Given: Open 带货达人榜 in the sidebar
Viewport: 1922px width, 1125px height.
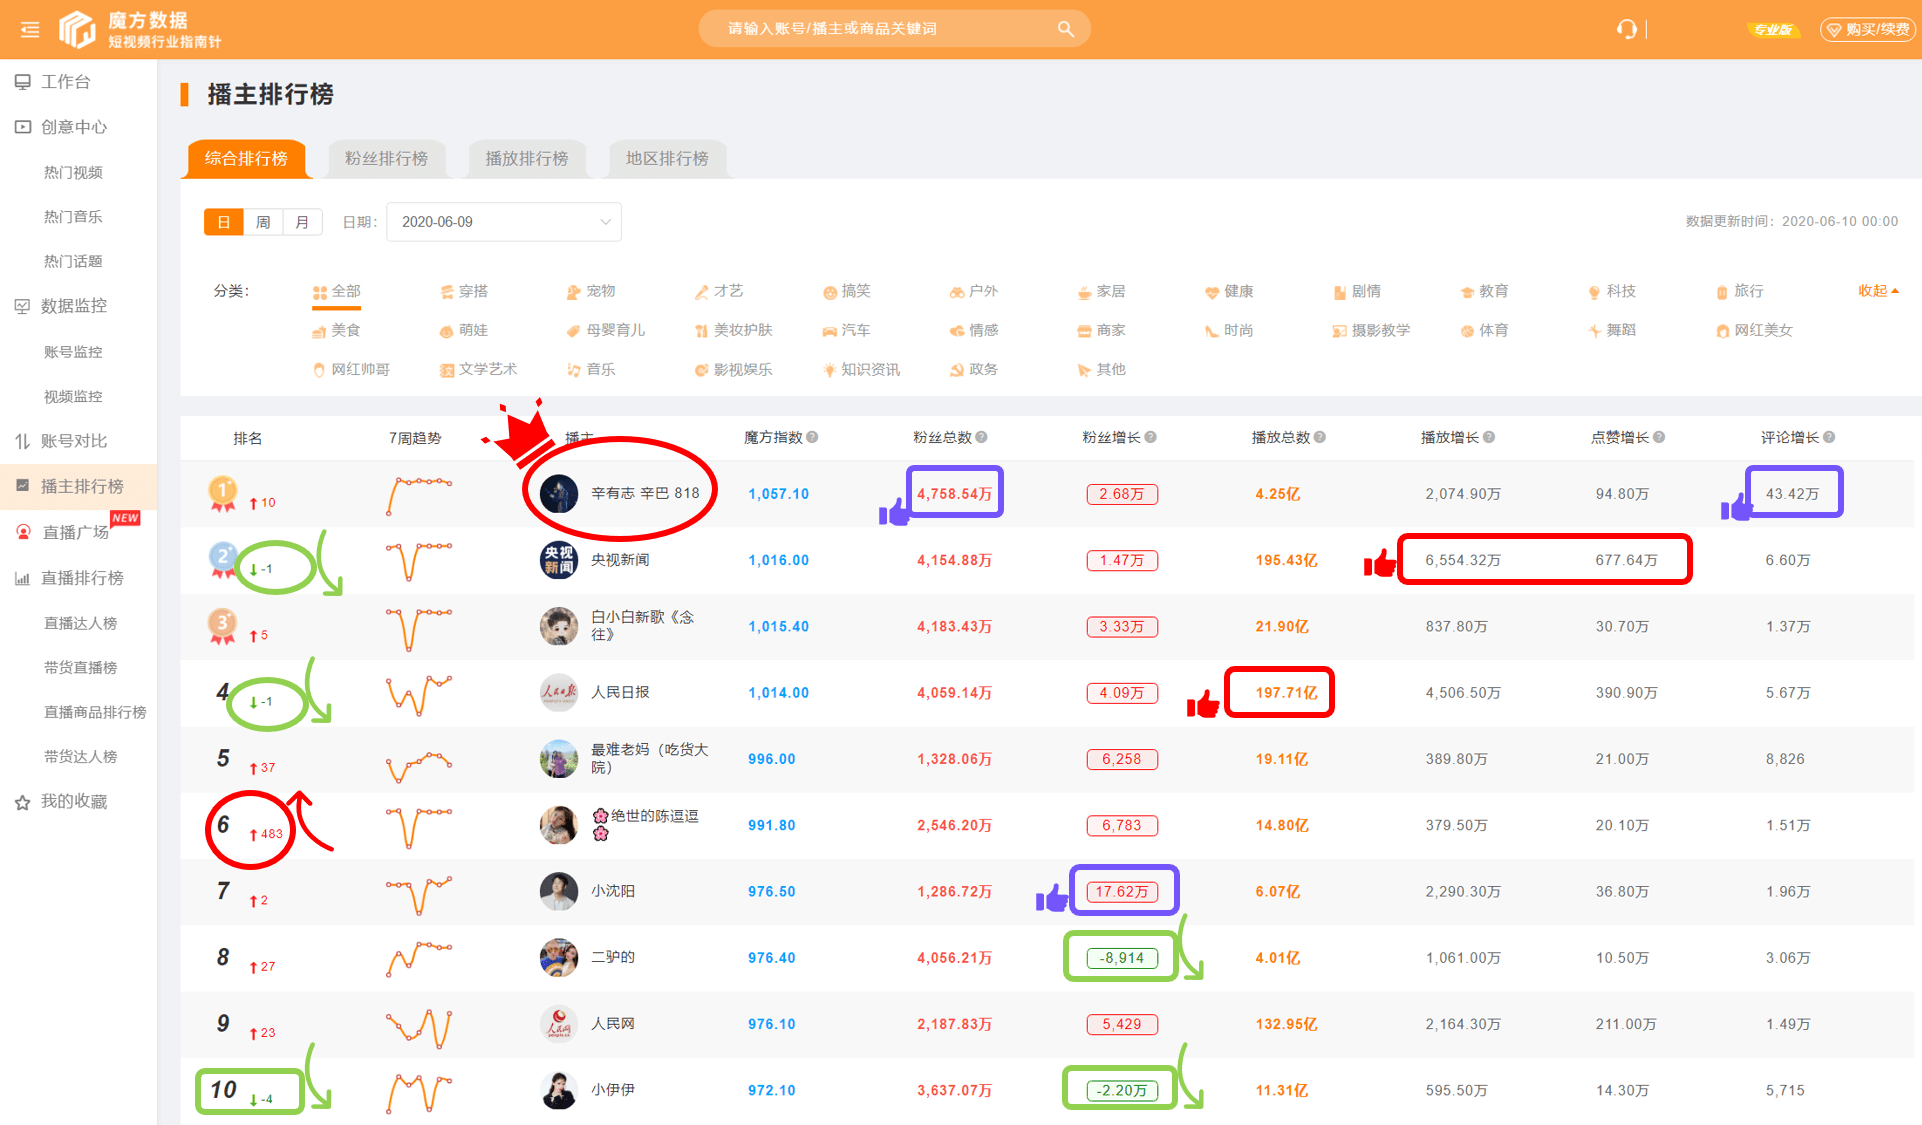Looking at the screenshot, I should pyautogui.click(x=80, y=756).
